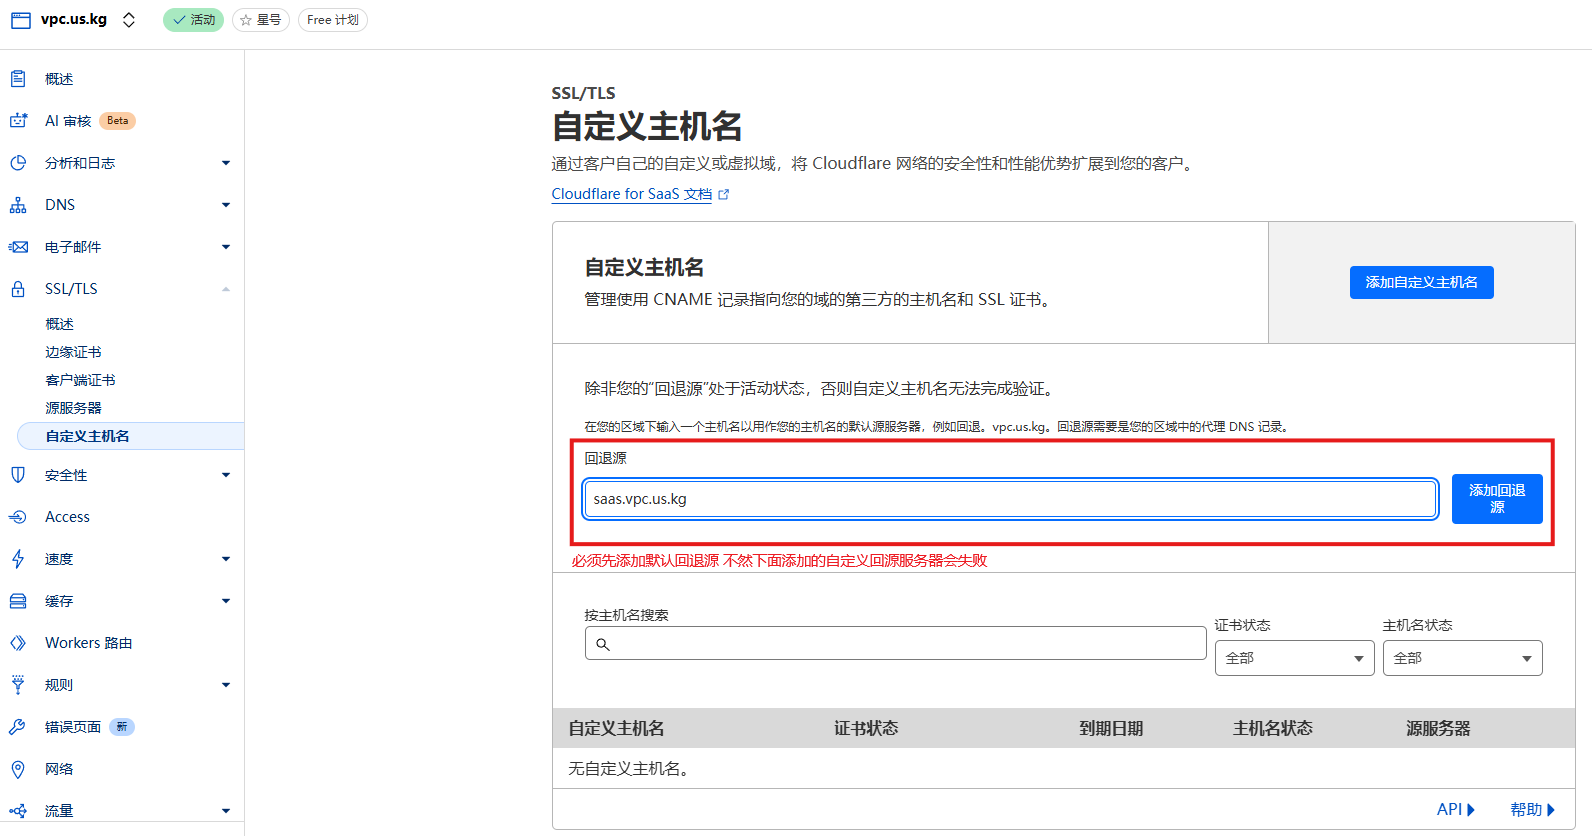Screen dimensions: 1592x836
Task: Click the 无自定义主机名 empty row text
Action: coord(628,768)
